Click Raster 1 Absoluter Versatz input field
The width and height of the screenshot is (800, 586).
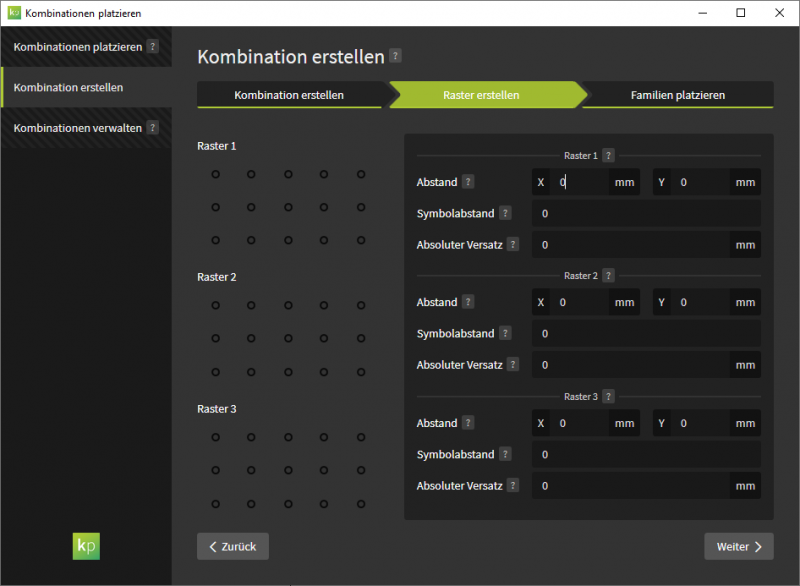632,245
